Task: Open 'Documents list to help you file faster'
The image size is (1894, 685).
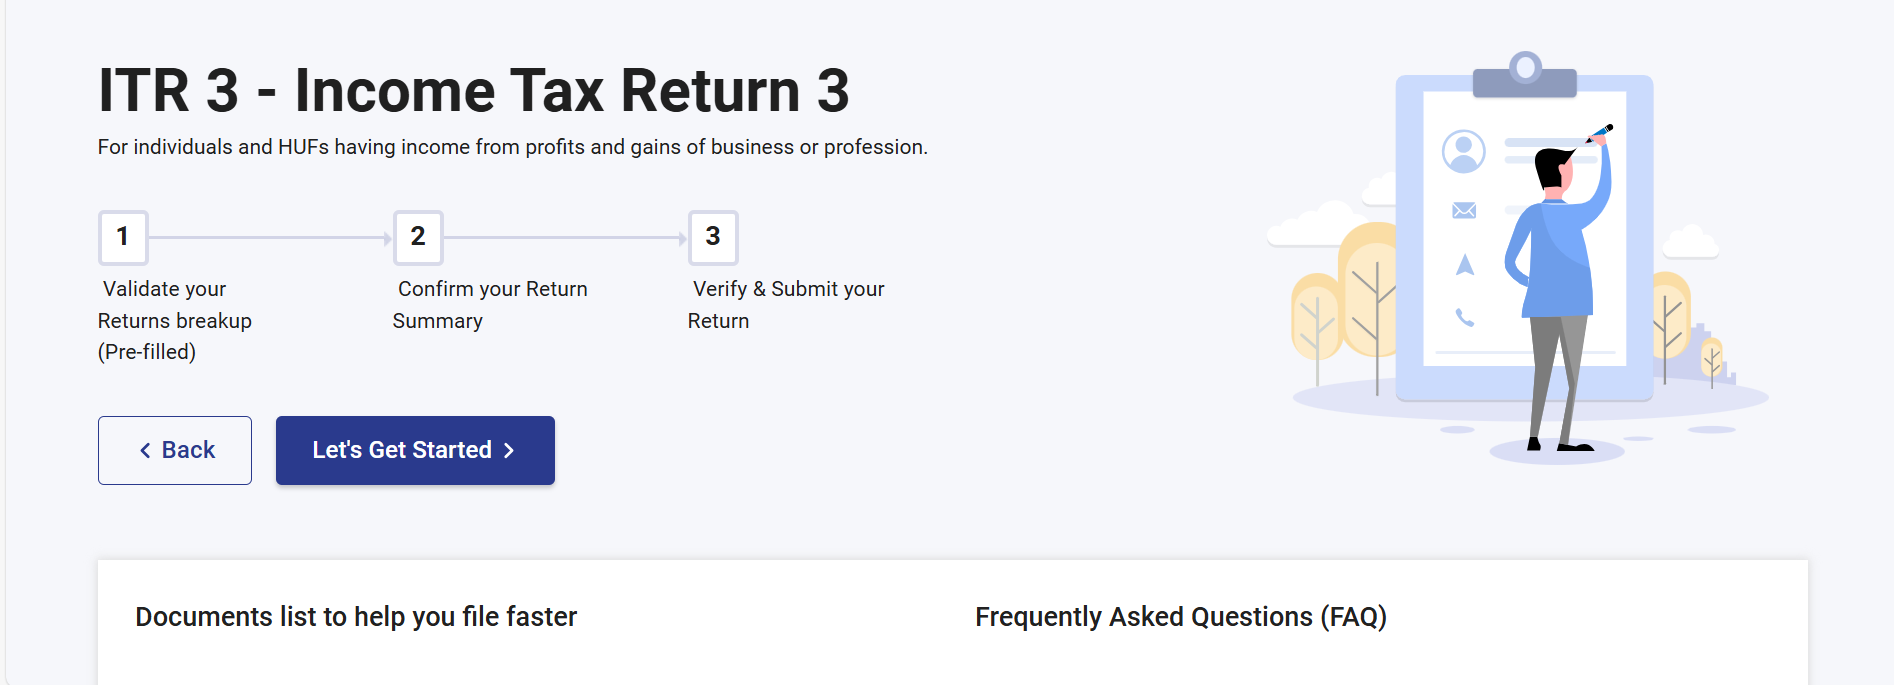Action: pos(356,617)
